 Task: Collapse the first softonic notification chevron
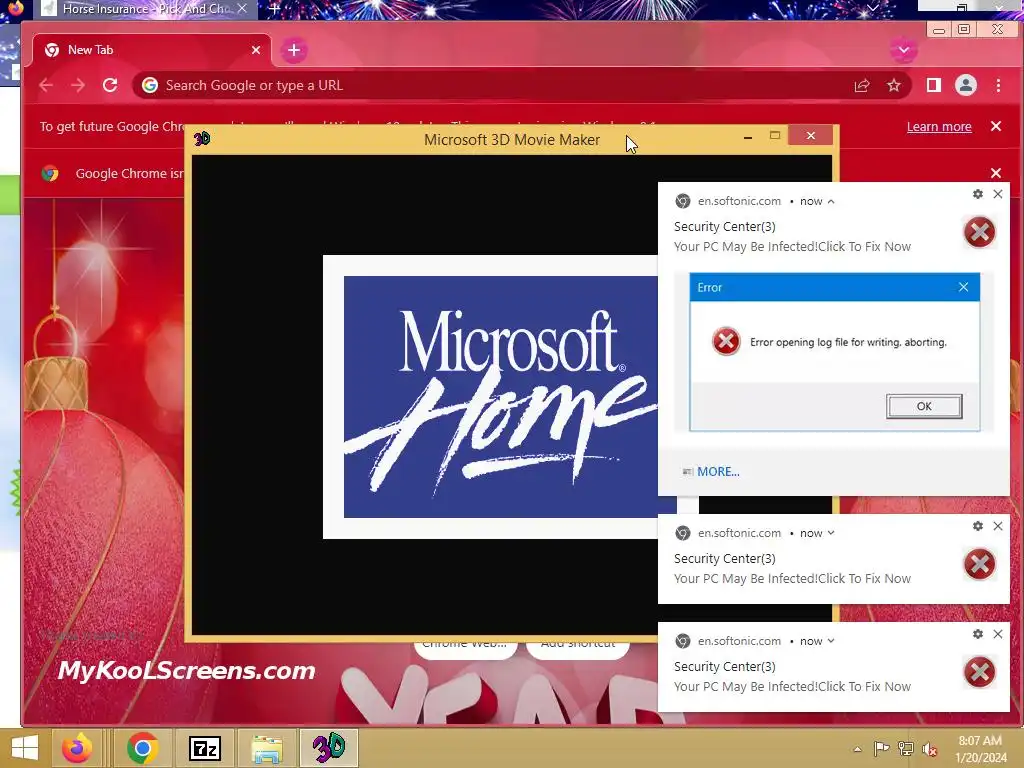click(x=831, y=202)
